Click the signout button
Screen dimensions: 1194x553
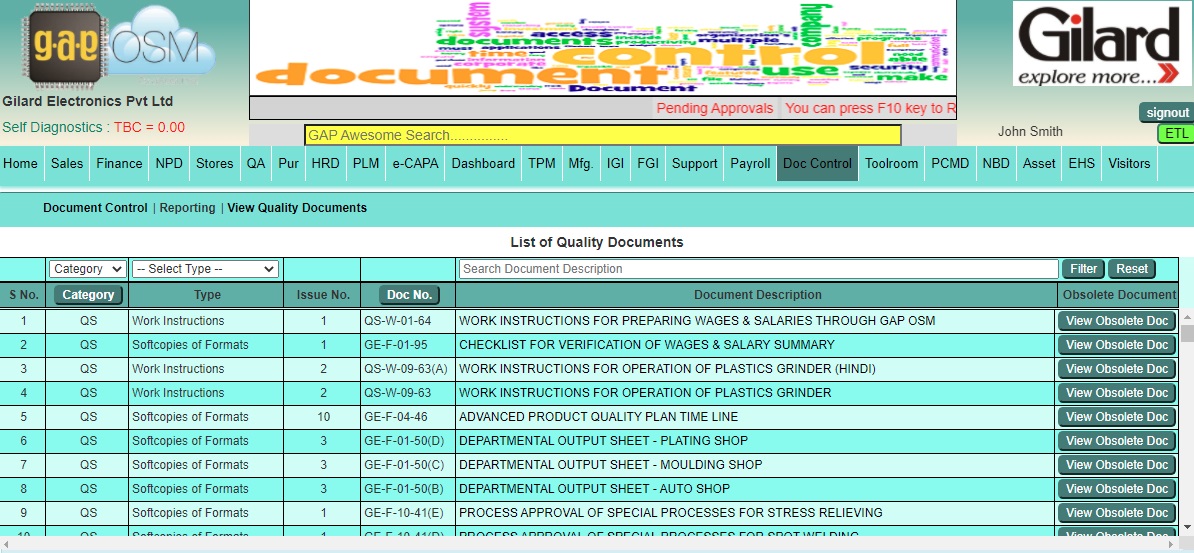pyautogui.click(x=1167, y=113)
